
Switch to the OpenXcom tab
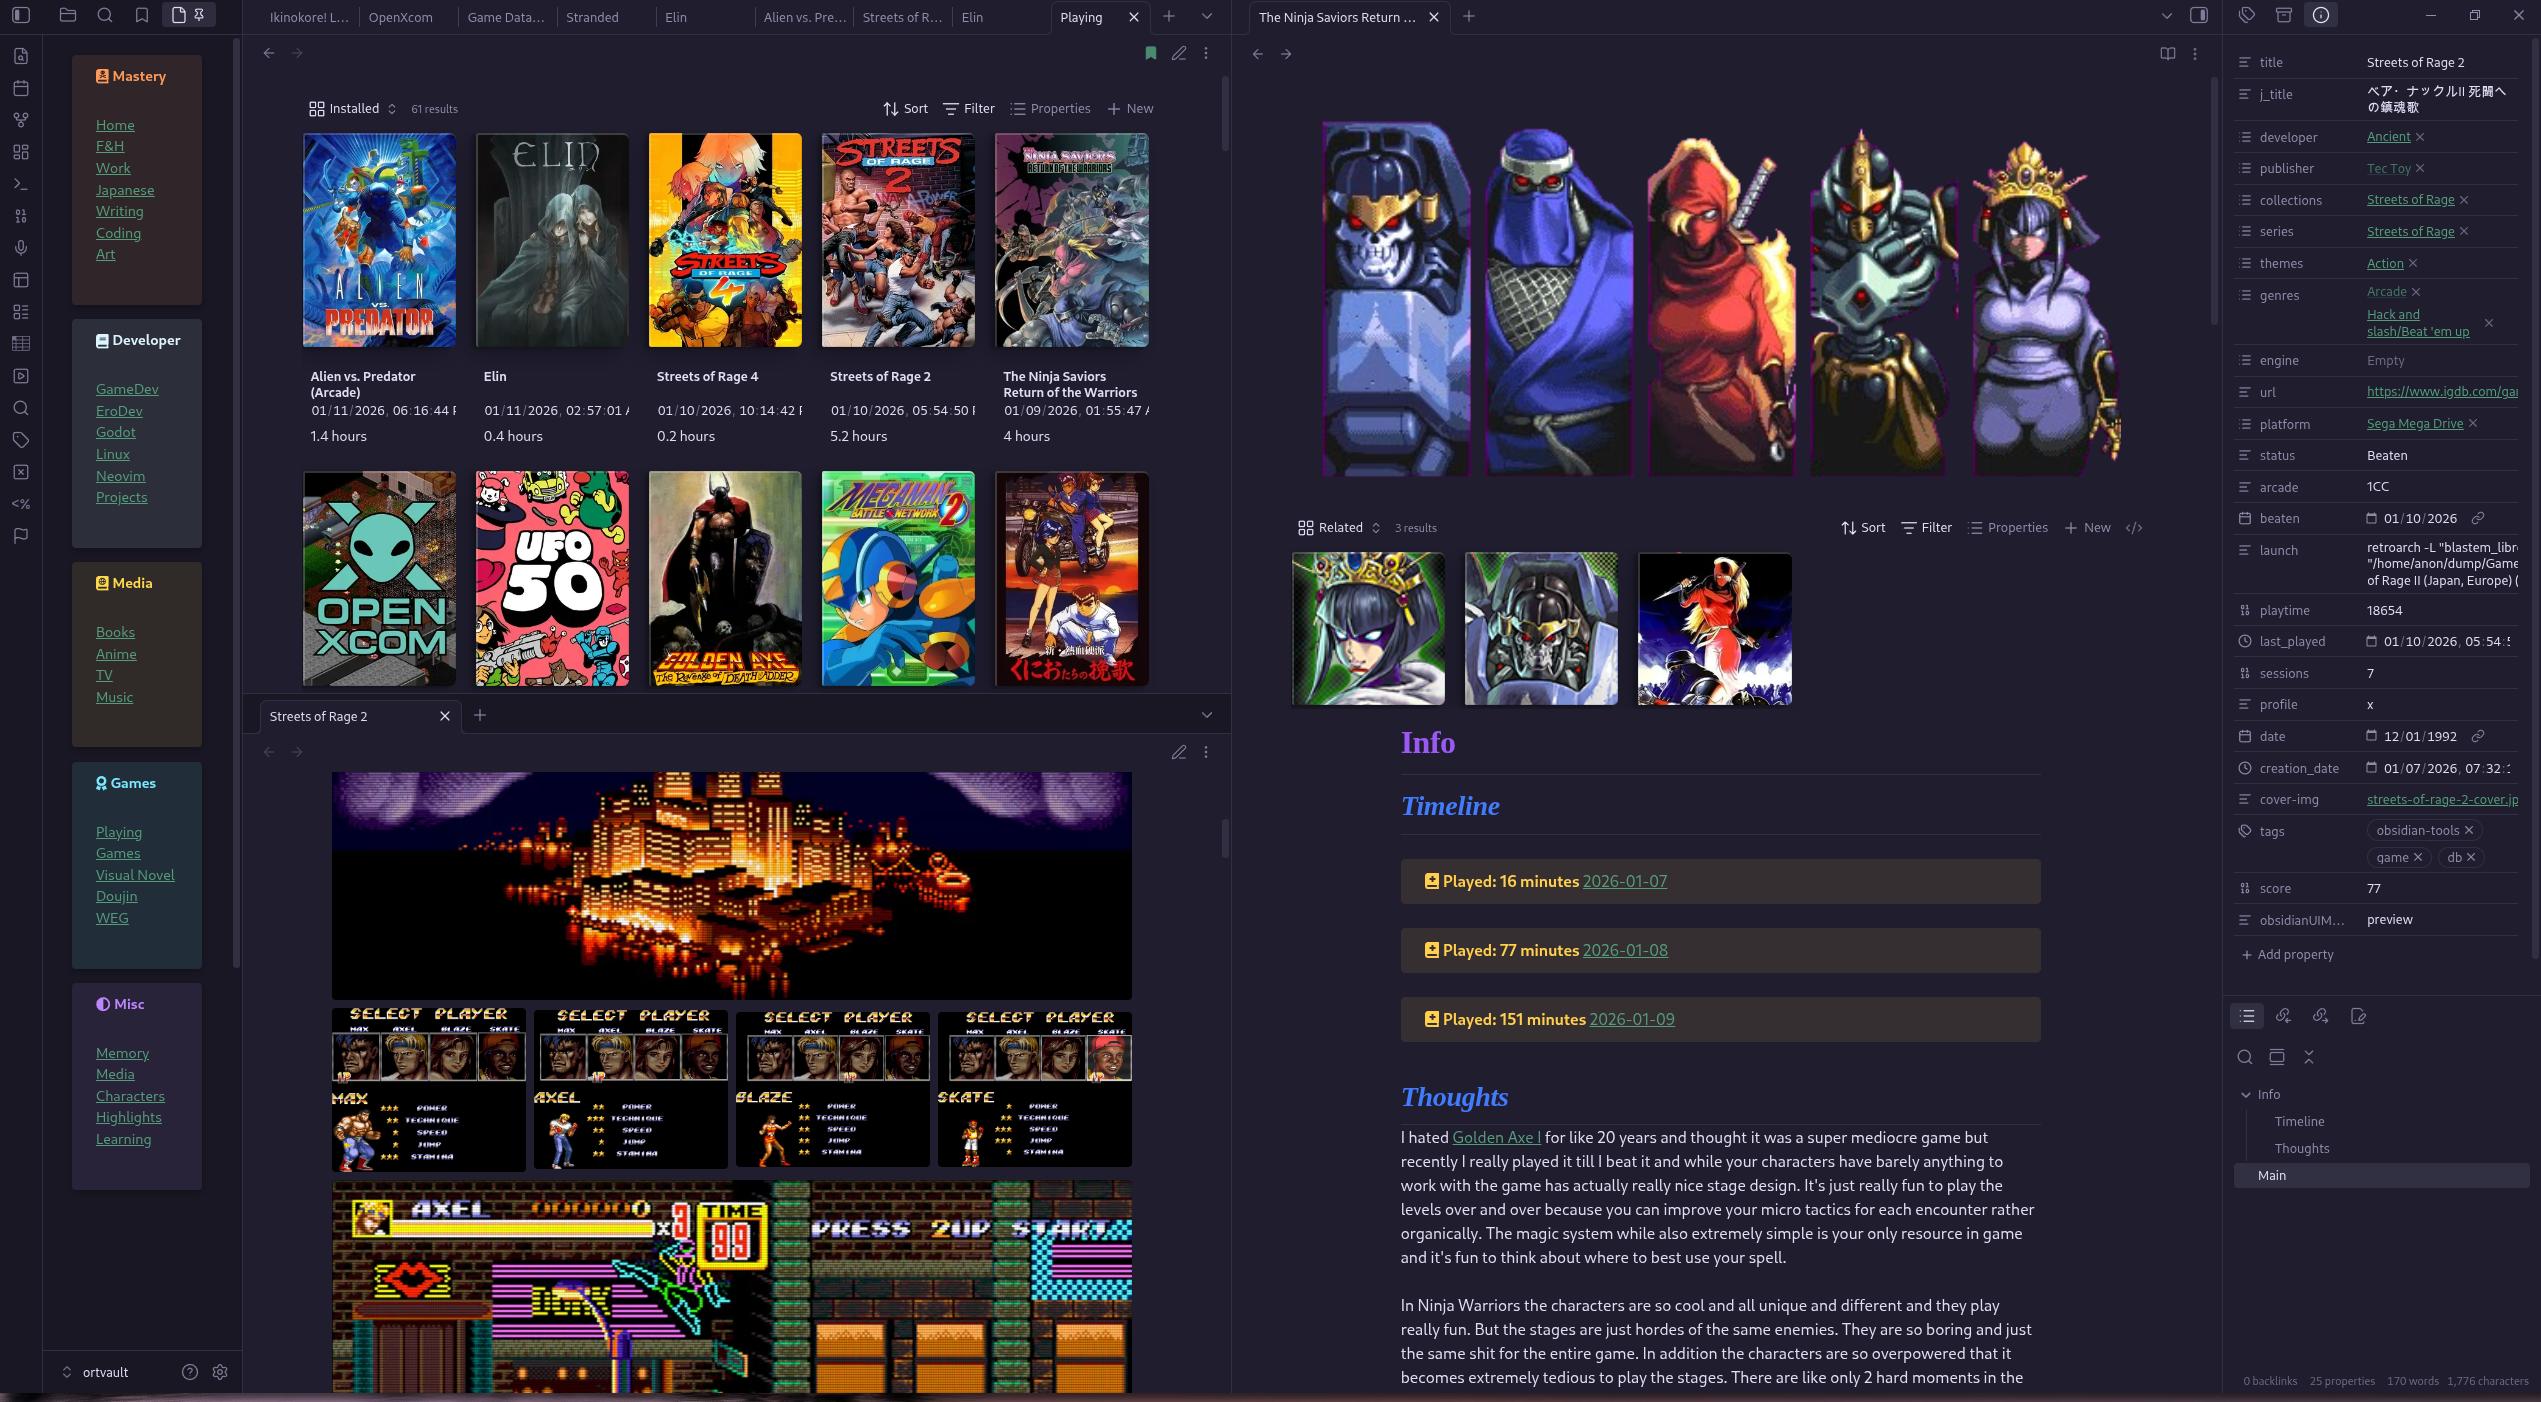pos(400,17)
